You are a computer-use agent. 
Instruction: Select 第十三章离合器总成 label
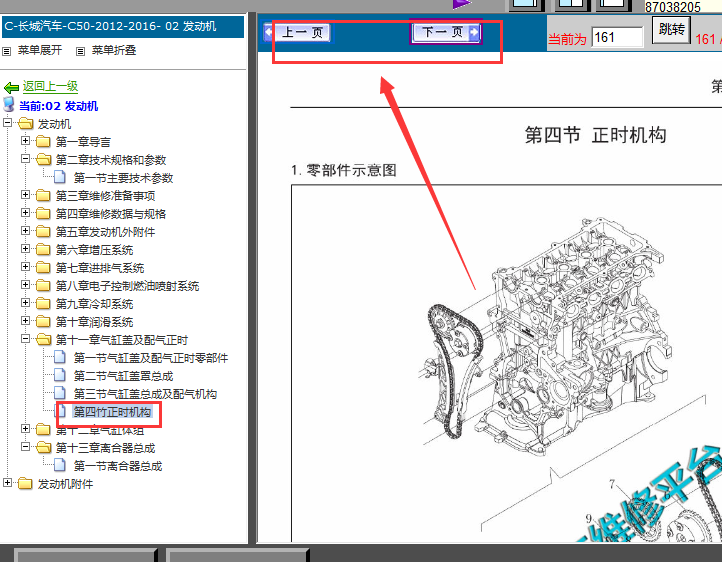click(105, 448)
